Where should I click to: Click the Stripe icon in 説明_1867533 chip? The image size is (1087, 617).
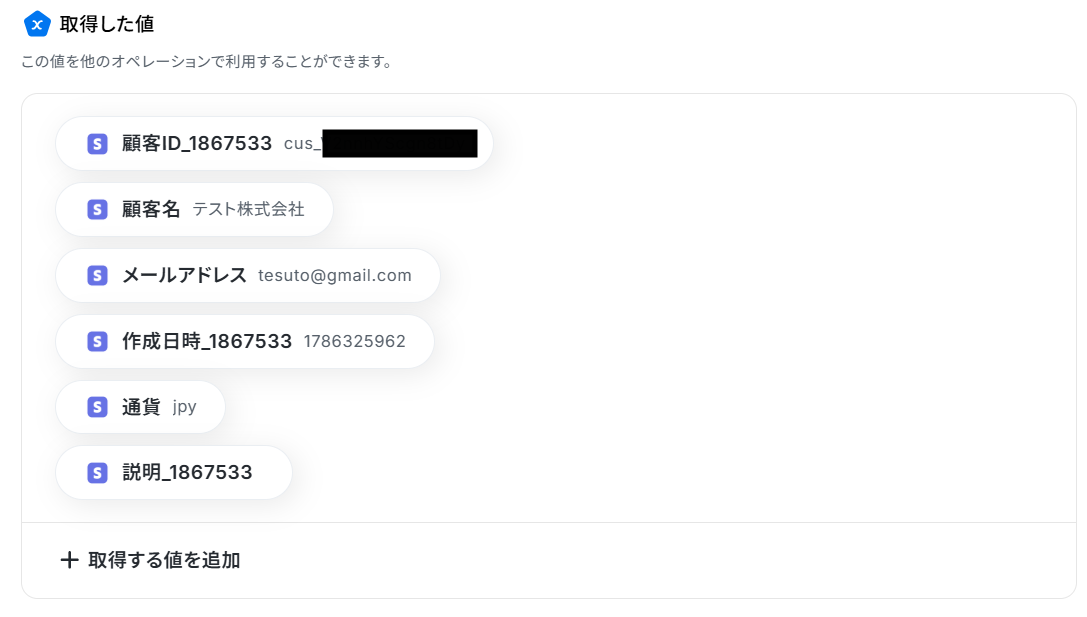tap(97, 473)
